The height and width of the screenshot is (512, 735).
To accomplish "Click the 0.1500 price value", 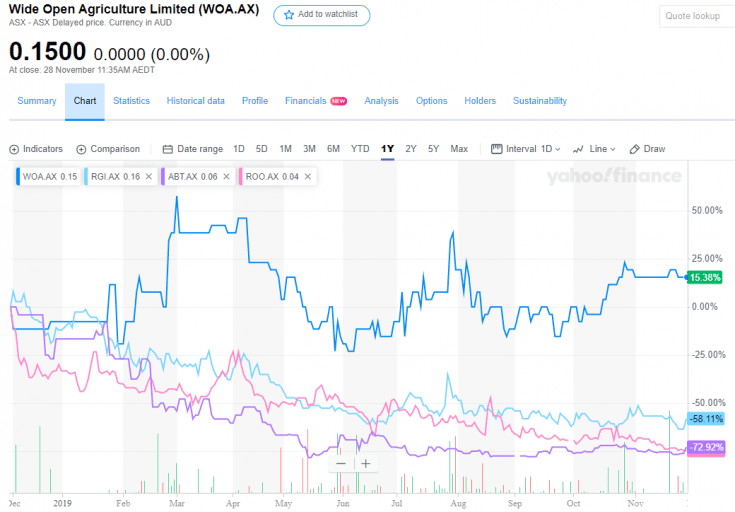I will 47,52.
